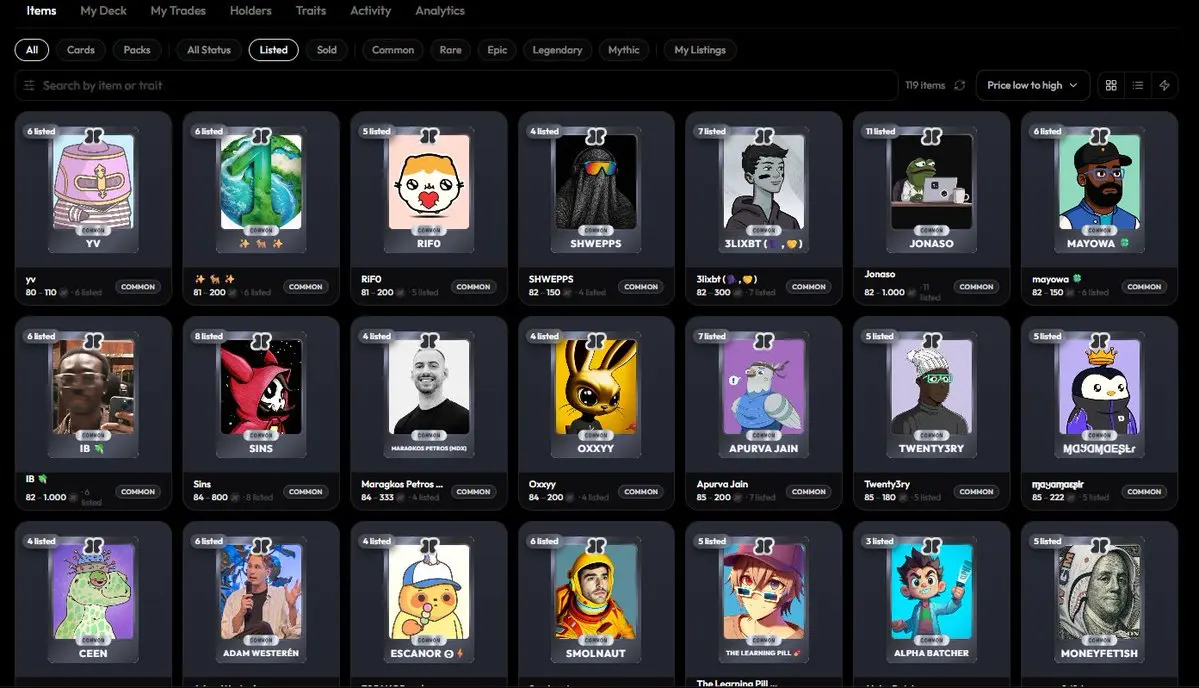Screen dimensions: 1199x688
Task: Open the MAYOWA card thumbnail
Action: coord(1100,190)
